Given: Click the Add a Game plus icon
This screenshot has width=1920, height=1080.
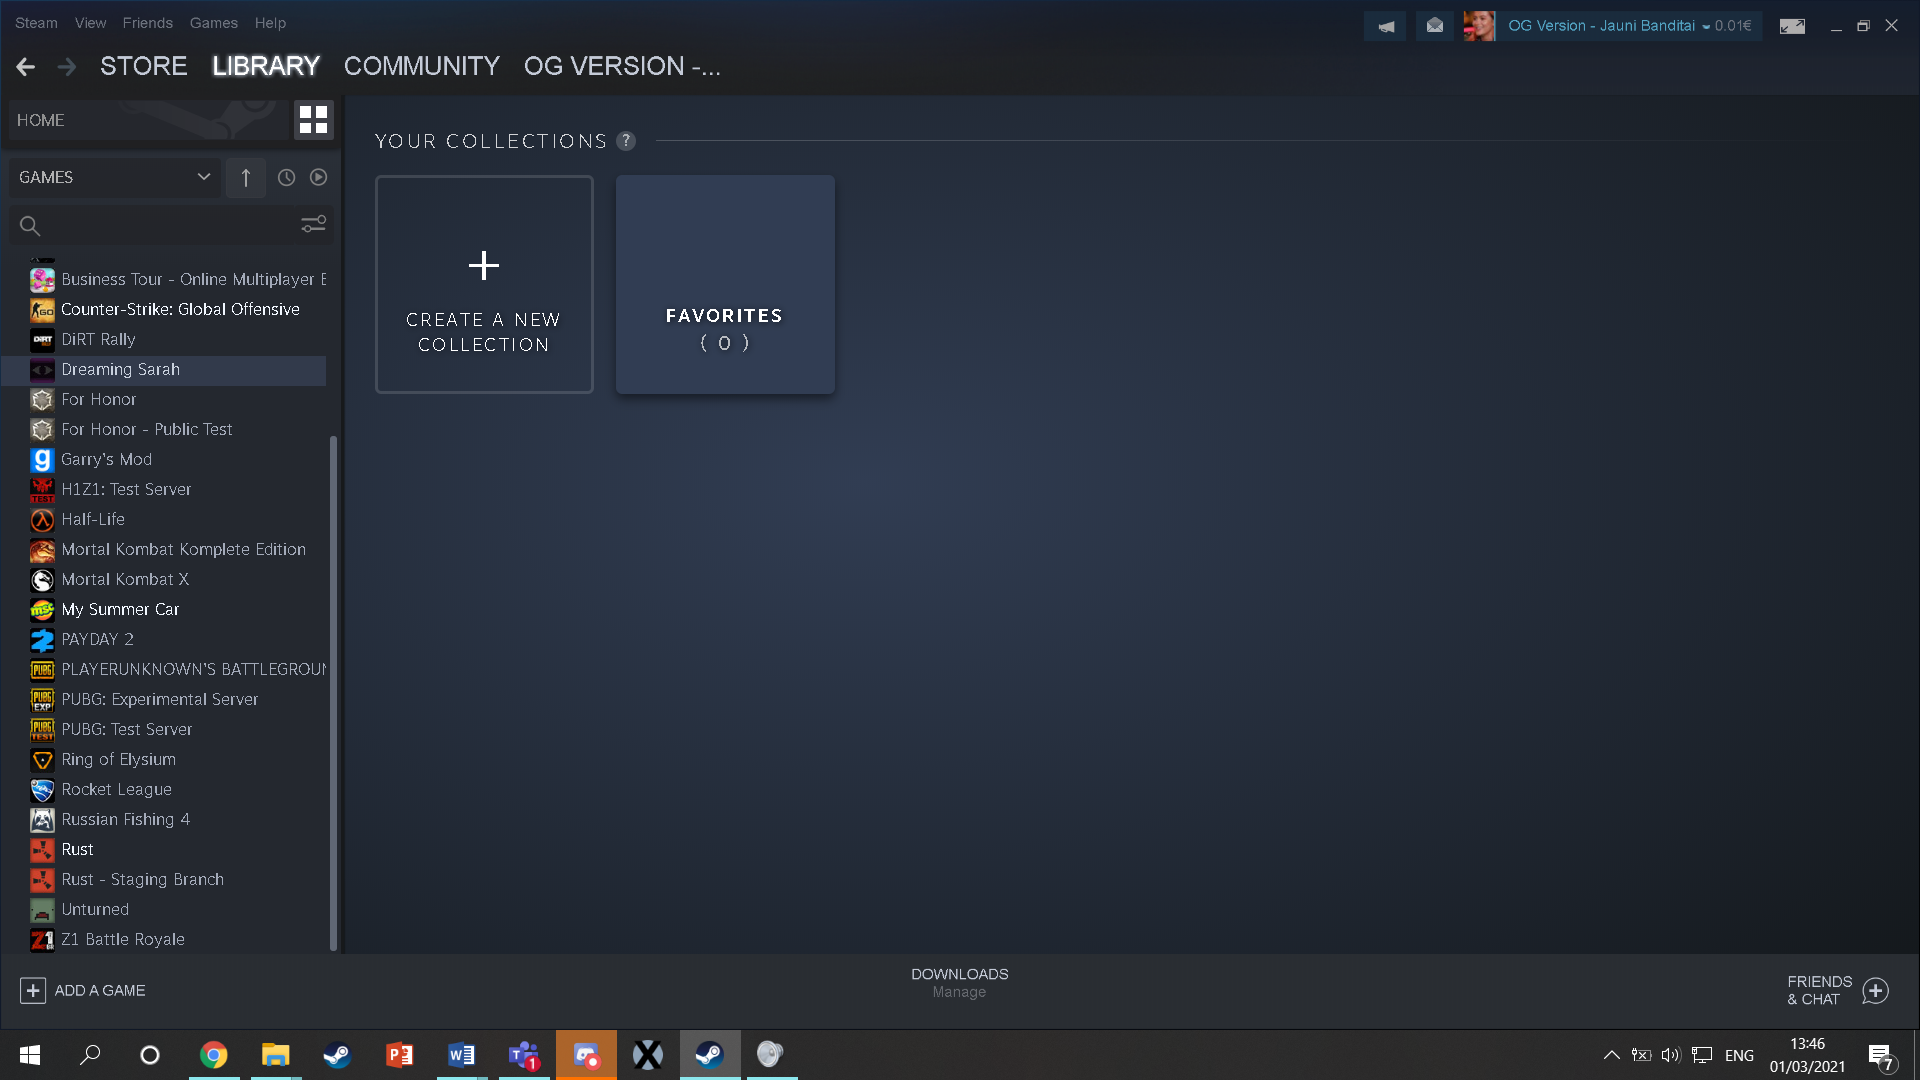Looking at the screenshot, I should tap(33, 990).
